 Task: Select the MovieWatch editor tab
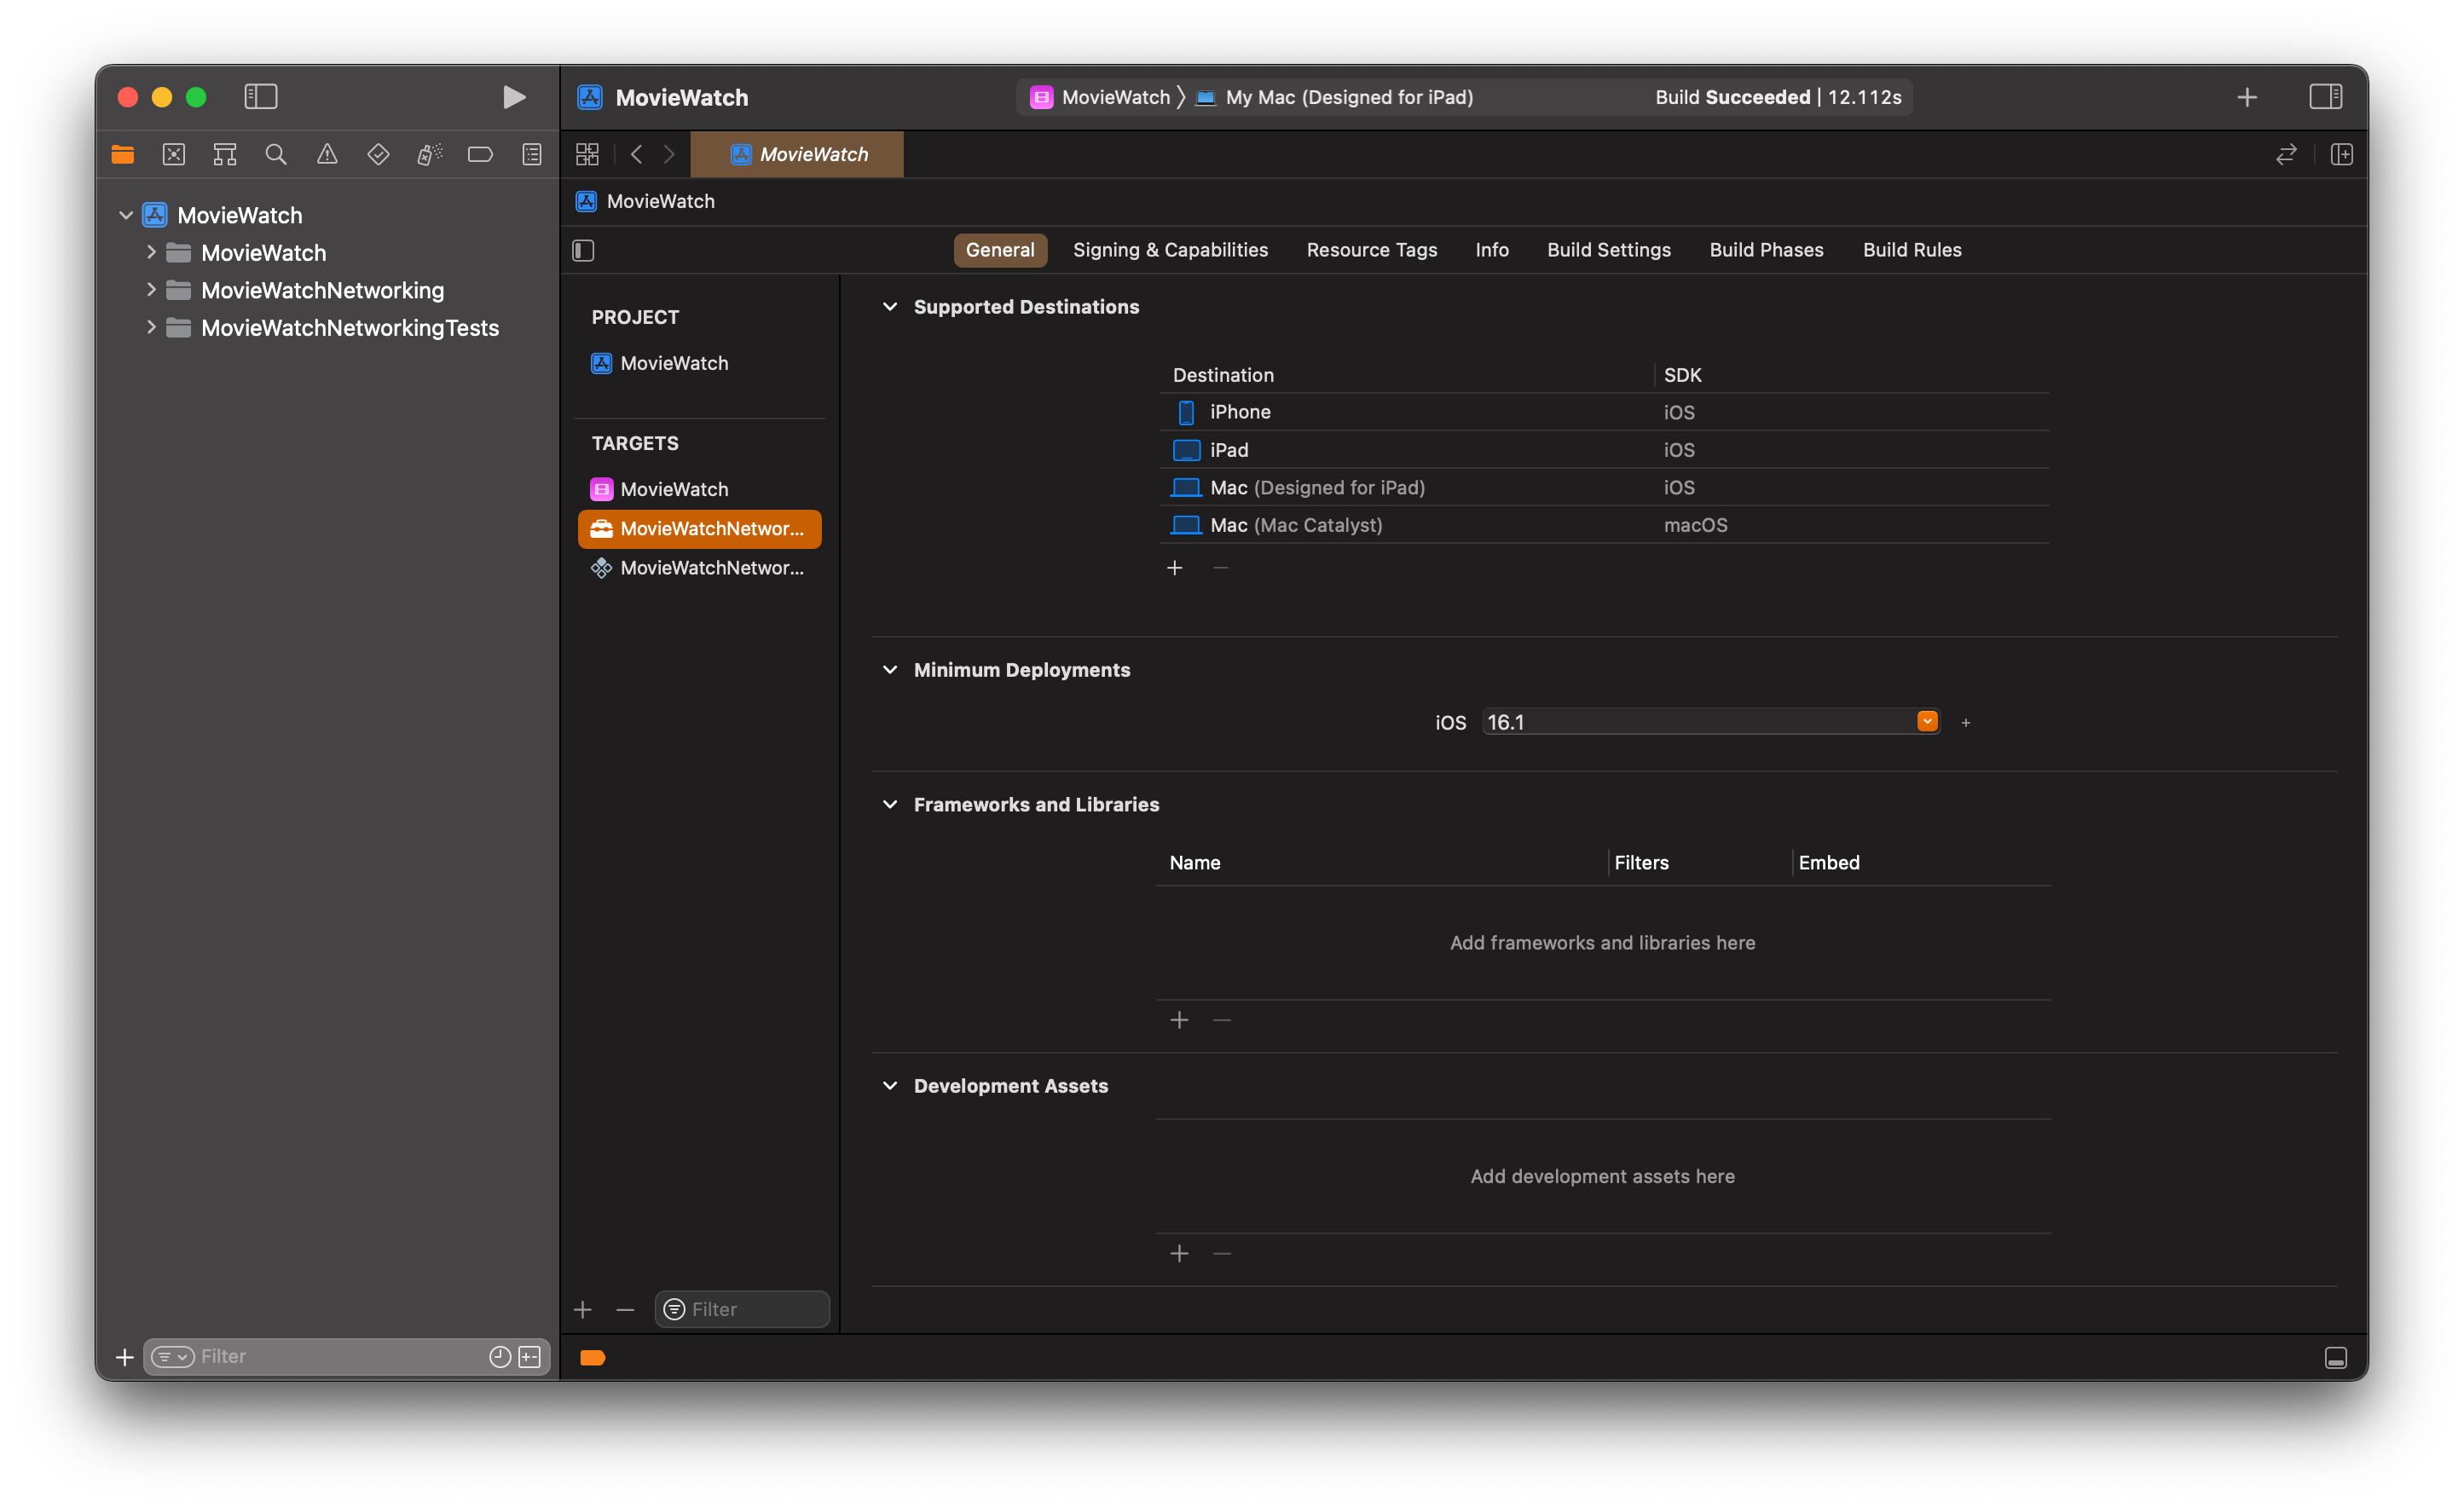tap(798, 154)
